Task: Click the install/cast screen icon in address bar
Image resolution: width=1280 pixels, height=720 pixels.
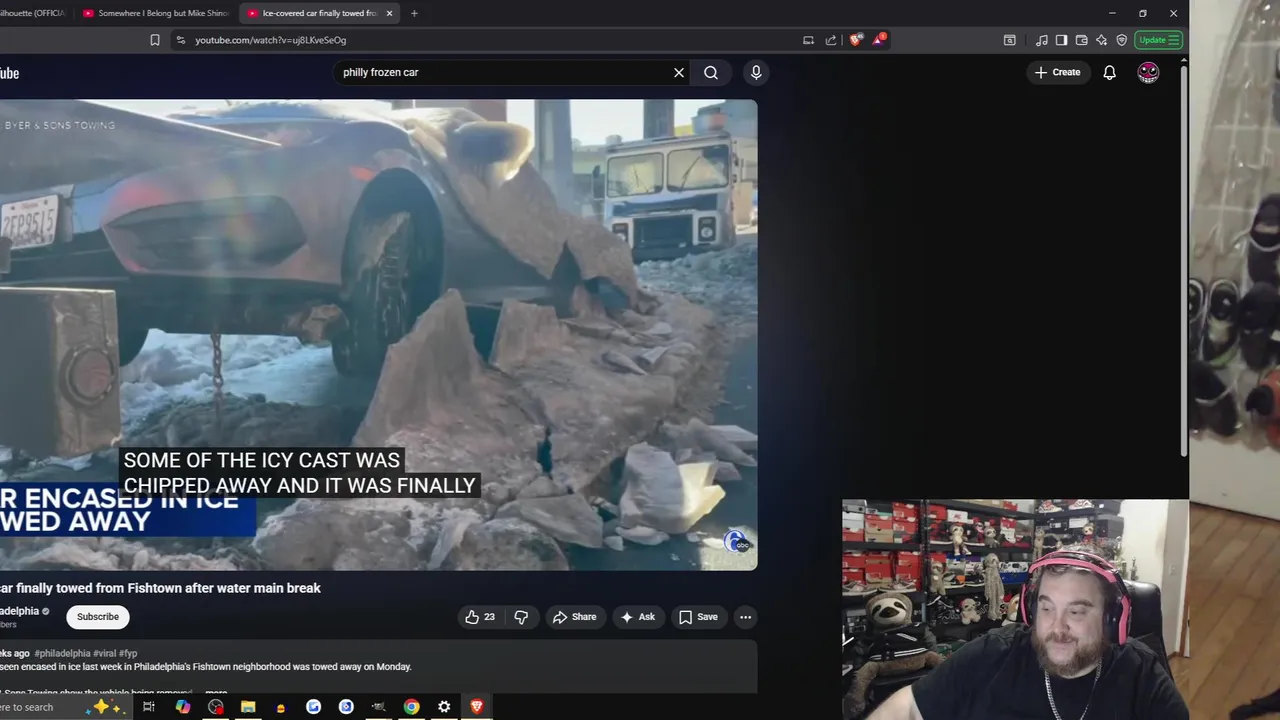Action: [x=808, y=40]
